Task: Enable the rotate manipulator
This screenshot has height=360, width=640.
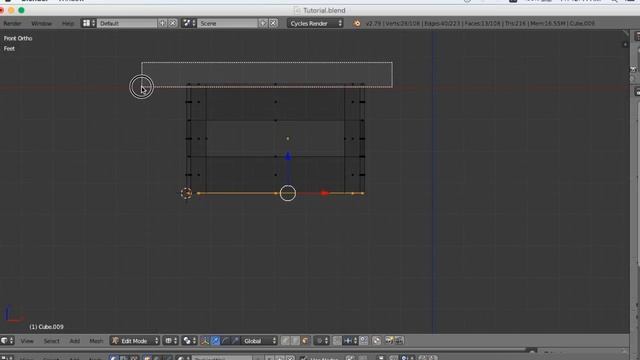Action: [x=225, y=341]
